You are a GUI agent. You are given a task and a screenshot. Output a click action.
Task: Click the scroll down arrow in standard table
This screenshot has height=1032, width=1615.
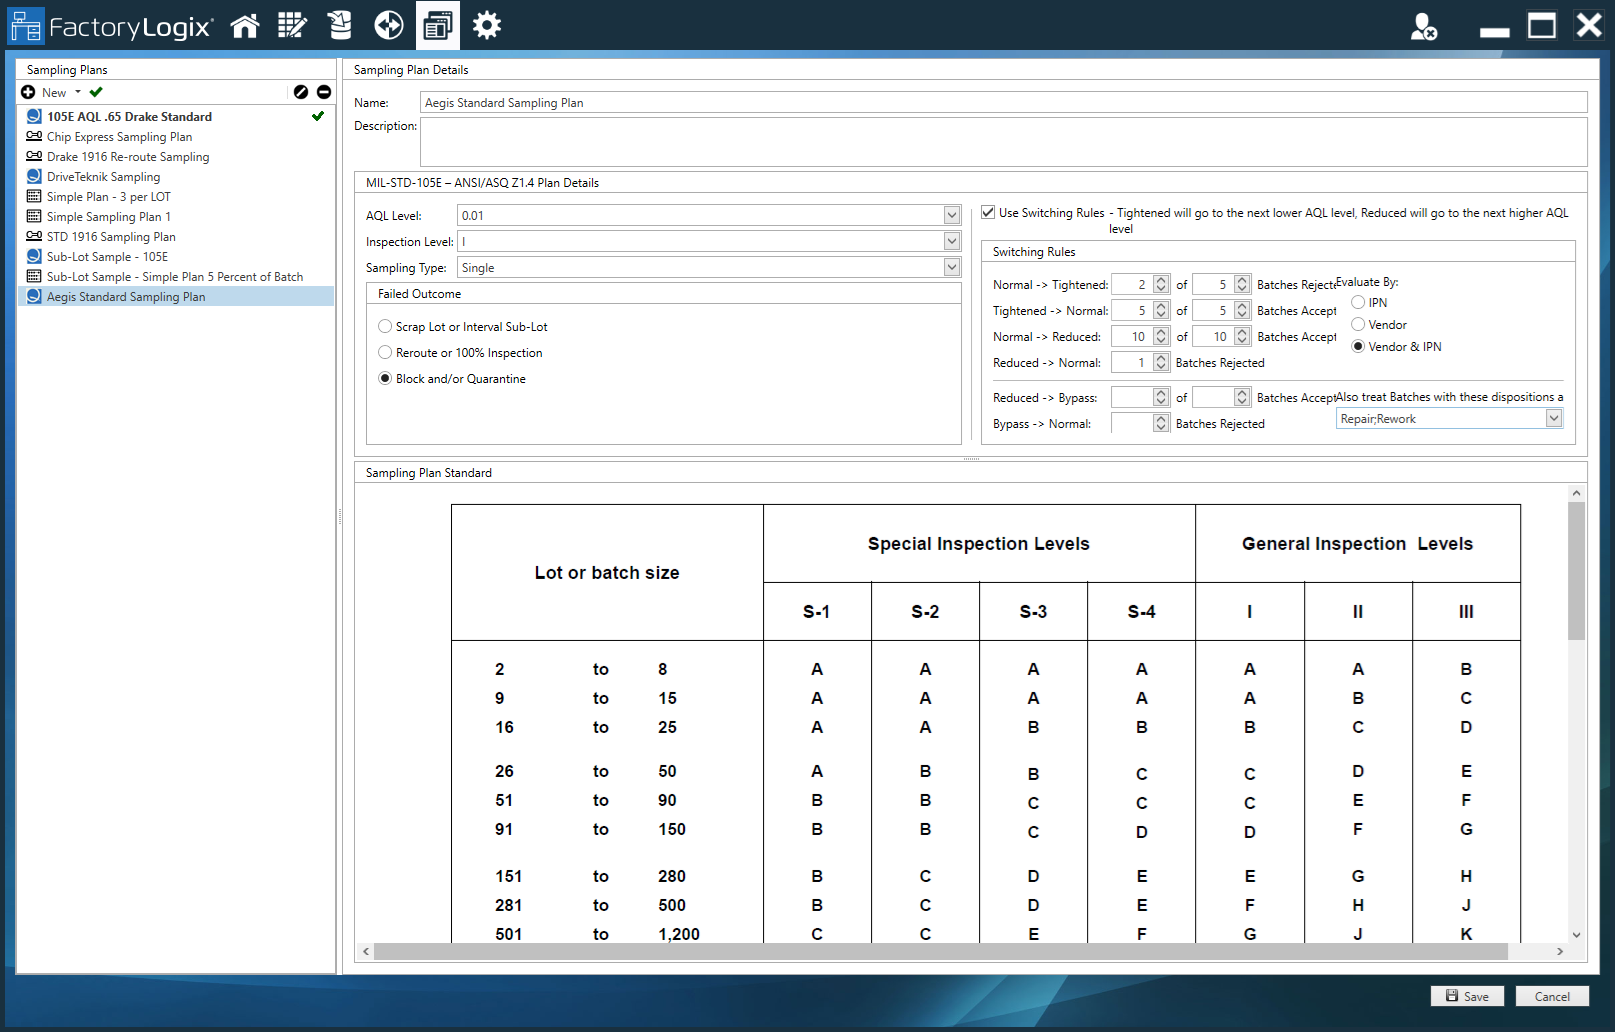(1576, 935)
